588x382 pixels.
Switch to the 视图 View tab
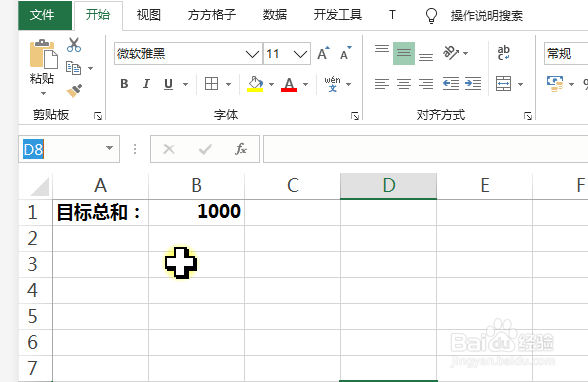pyautogui.click(x=149, y=15)
